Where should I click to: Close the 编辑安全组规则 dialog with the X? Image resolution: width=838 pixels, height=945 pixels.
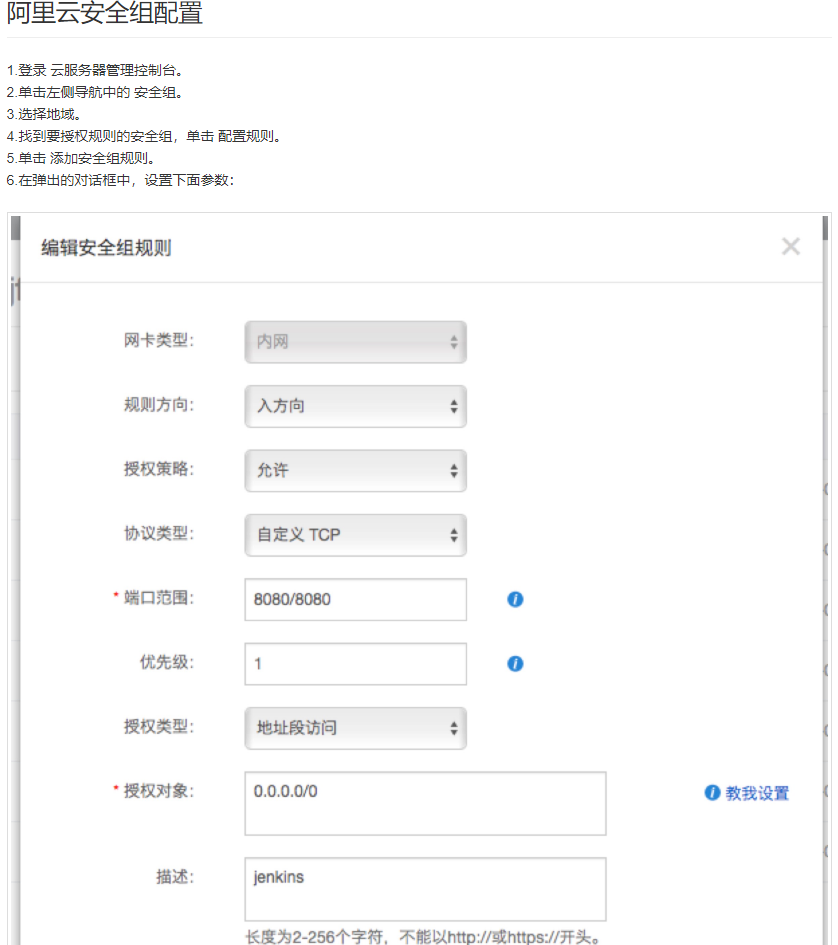coord(791,246)
